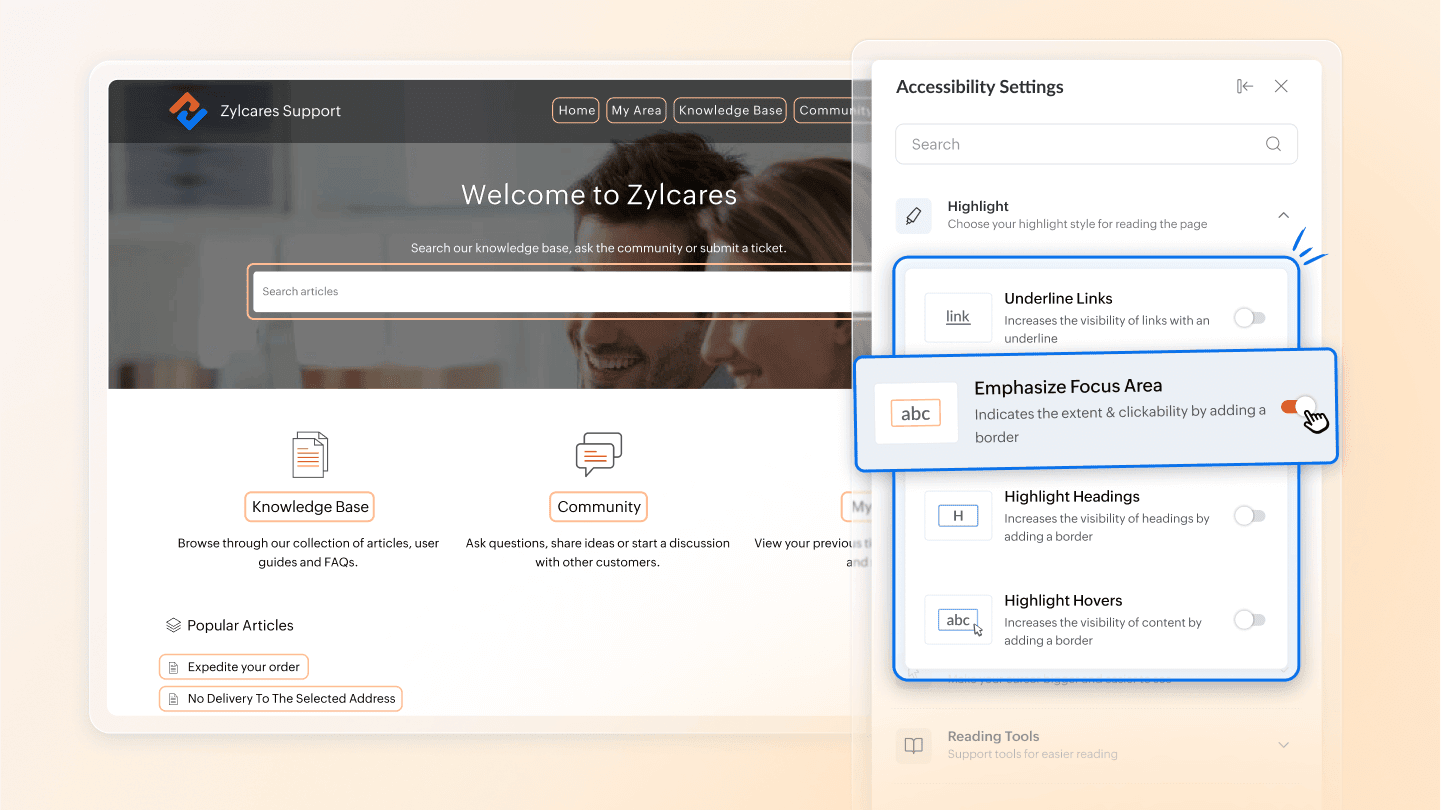1441x810 pixels.
Task: Open the Home menu item
Action: [576, 111]
